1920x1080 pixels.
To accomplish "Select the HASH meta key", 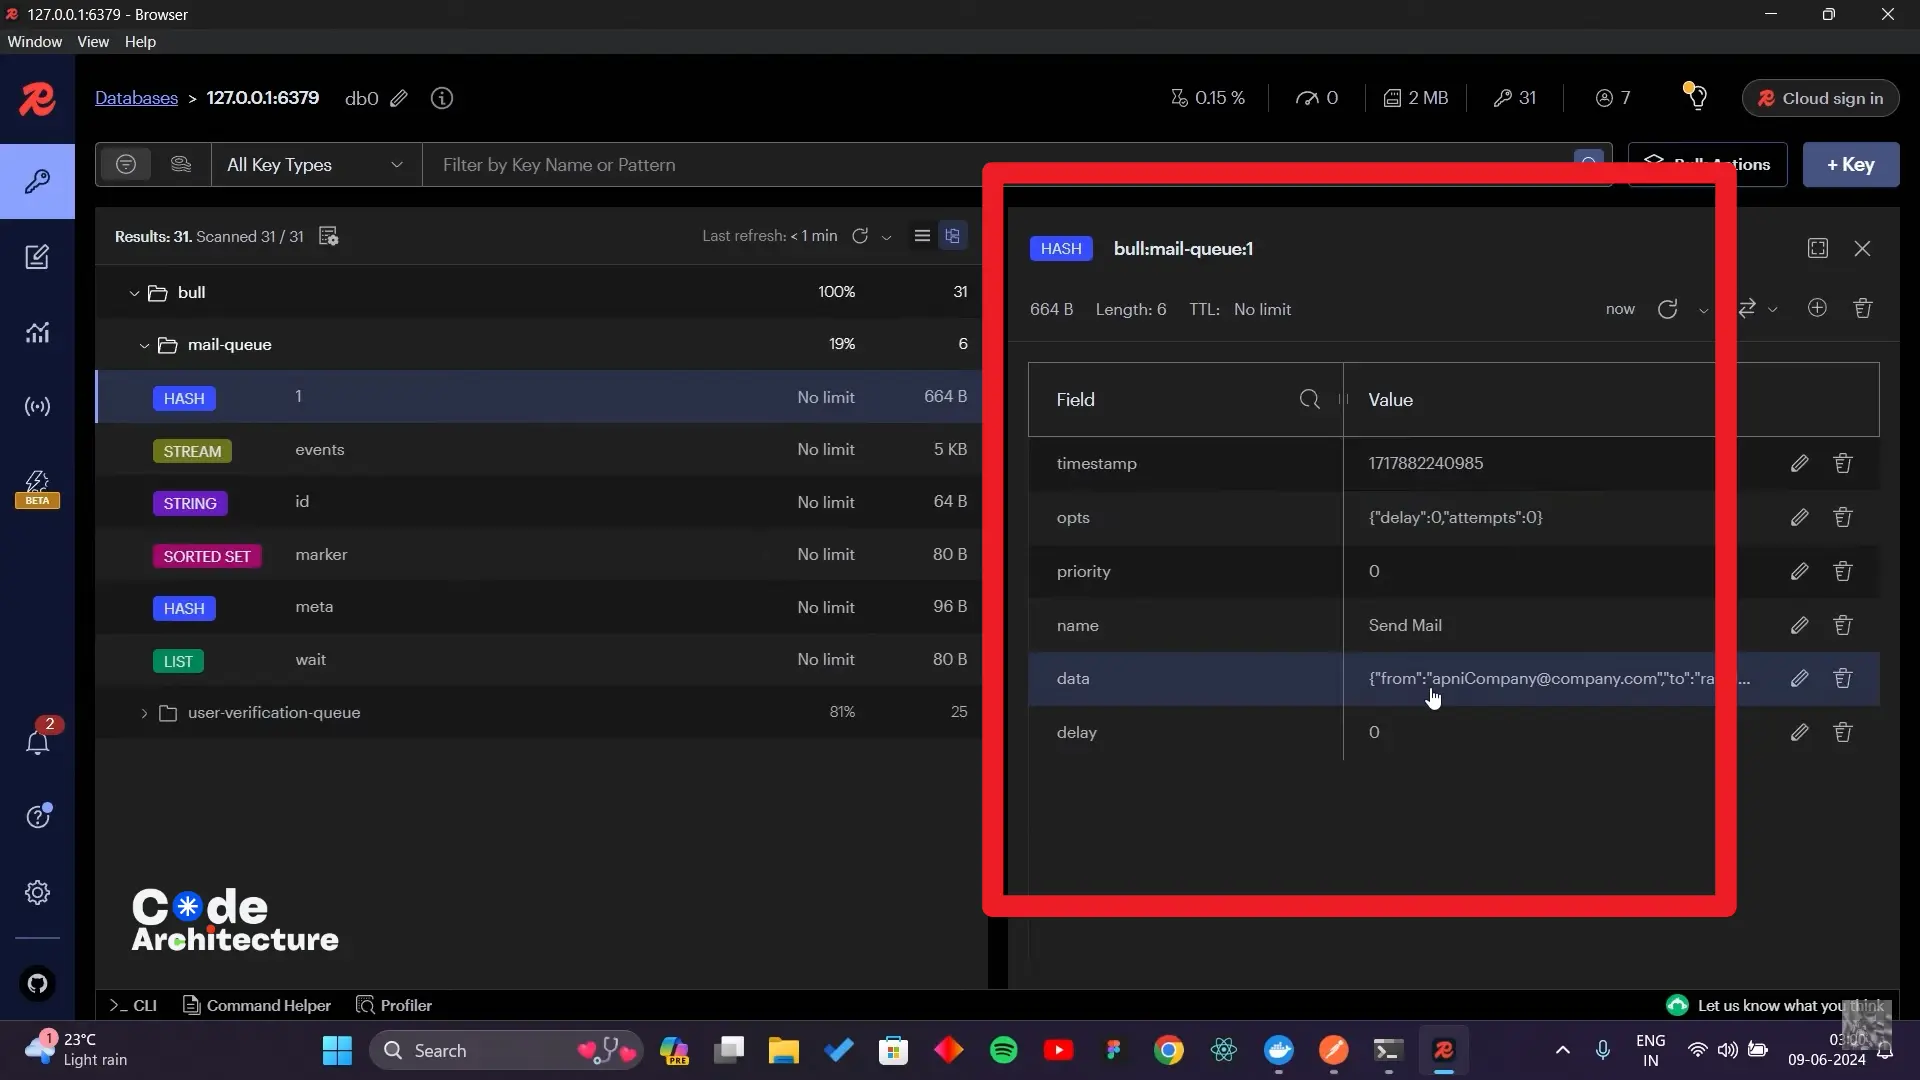I will 539,607.
